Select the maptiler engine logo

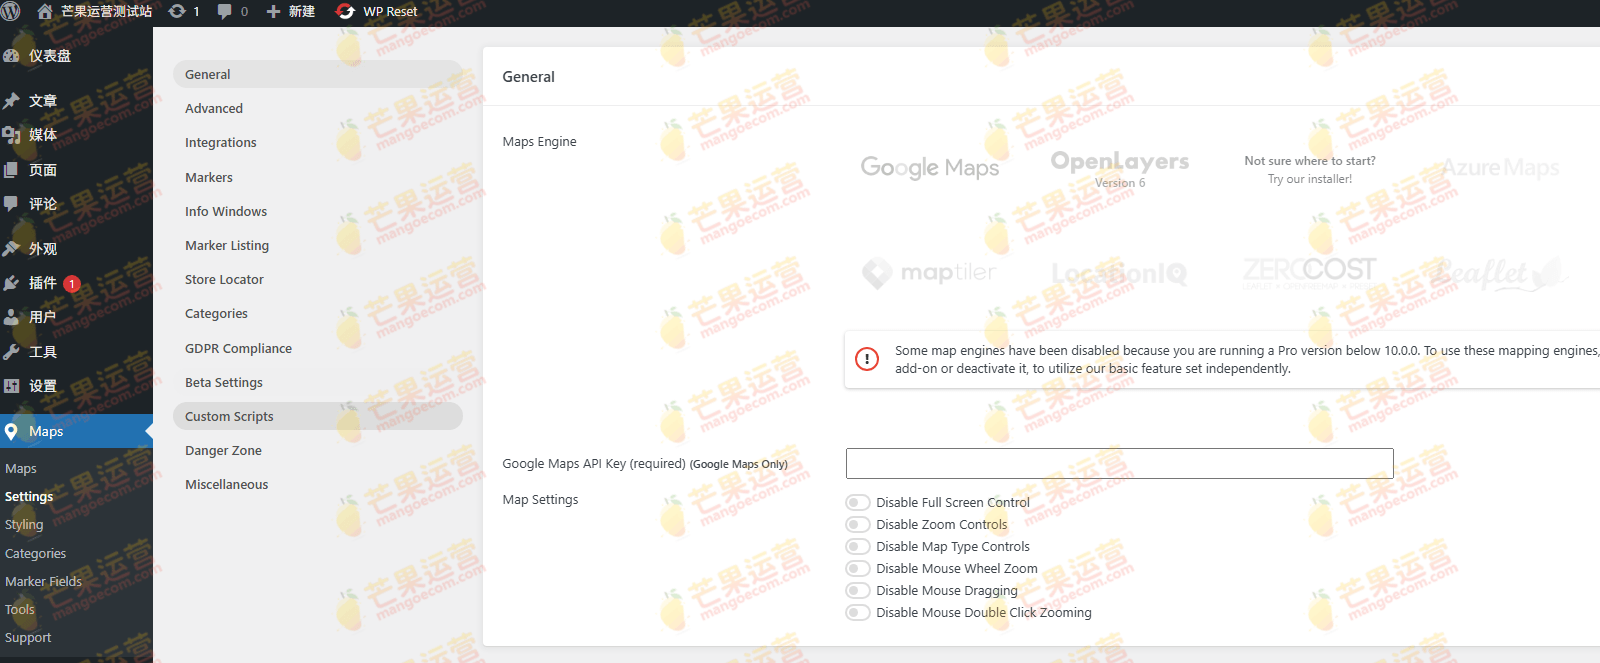[x=930, y=272]
